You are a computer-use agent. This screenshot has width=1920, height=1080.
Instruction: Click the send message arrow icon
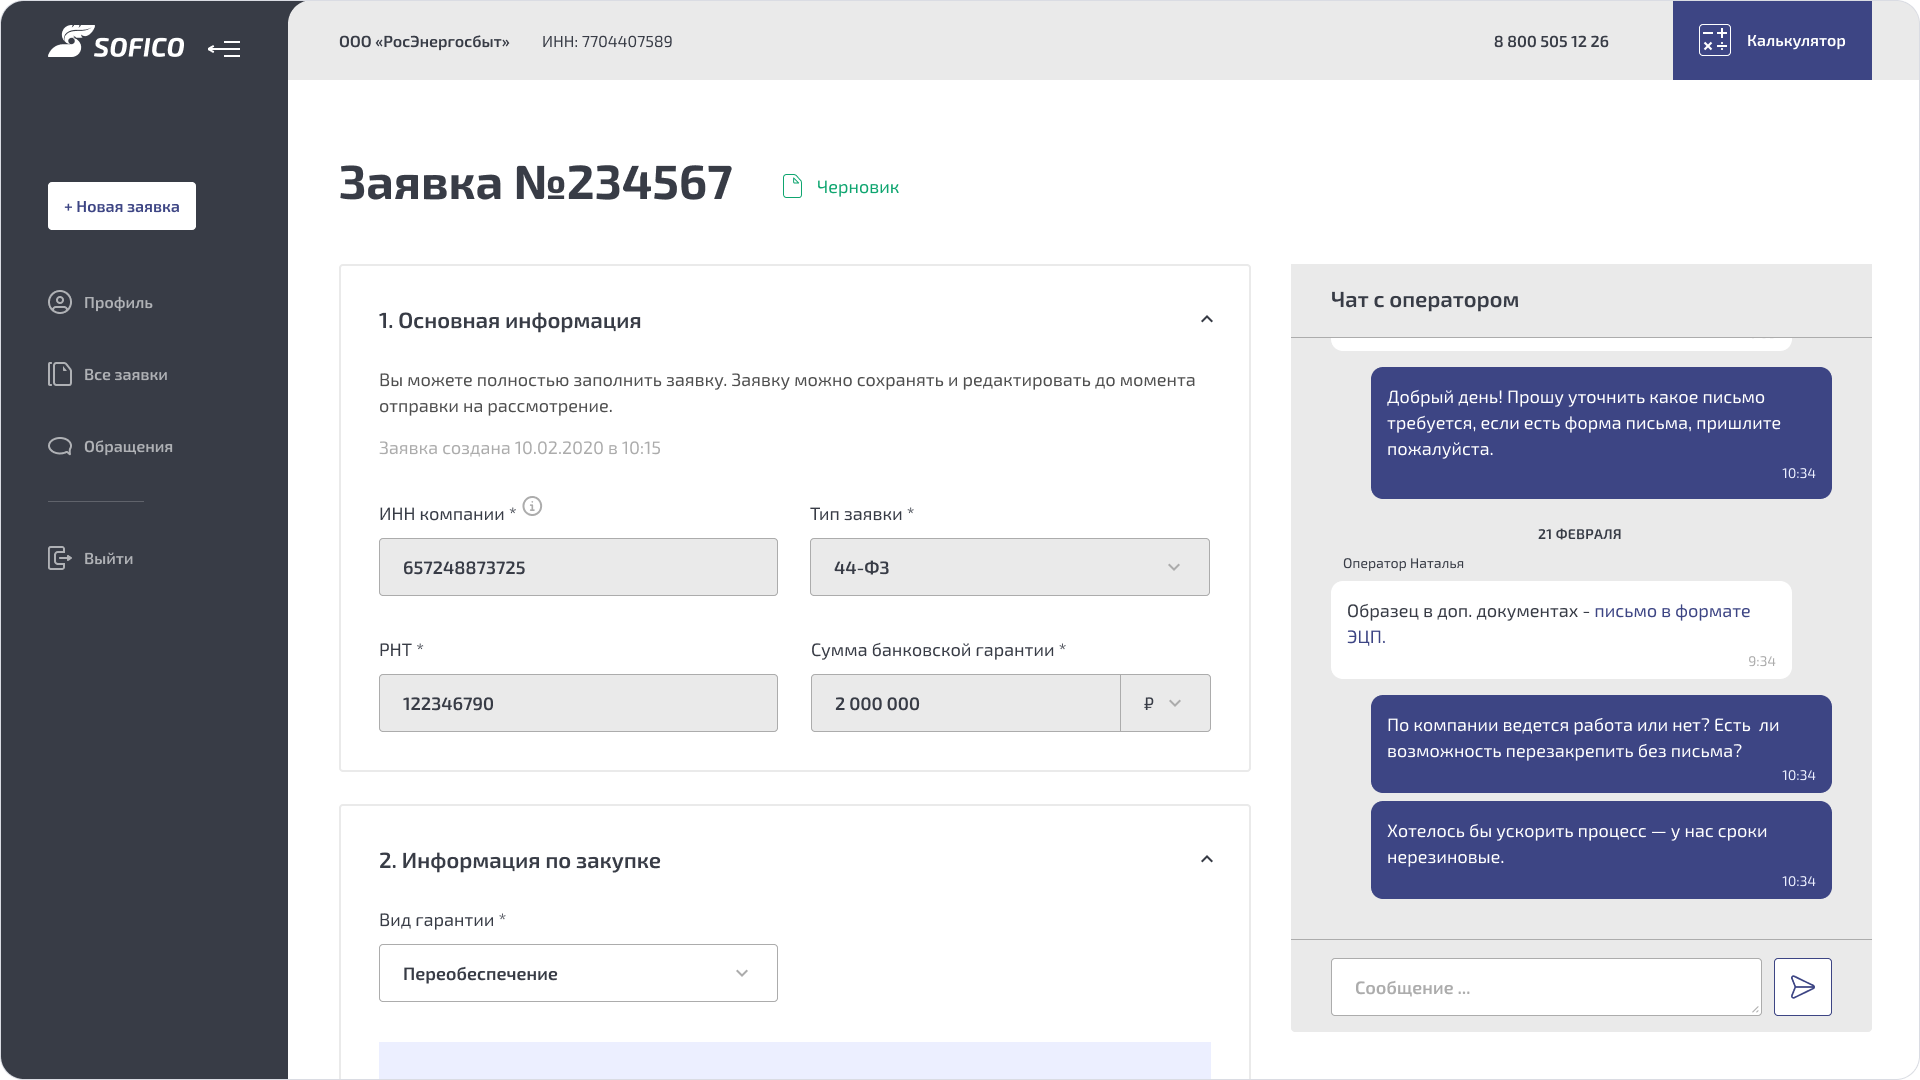[1802, 987]
